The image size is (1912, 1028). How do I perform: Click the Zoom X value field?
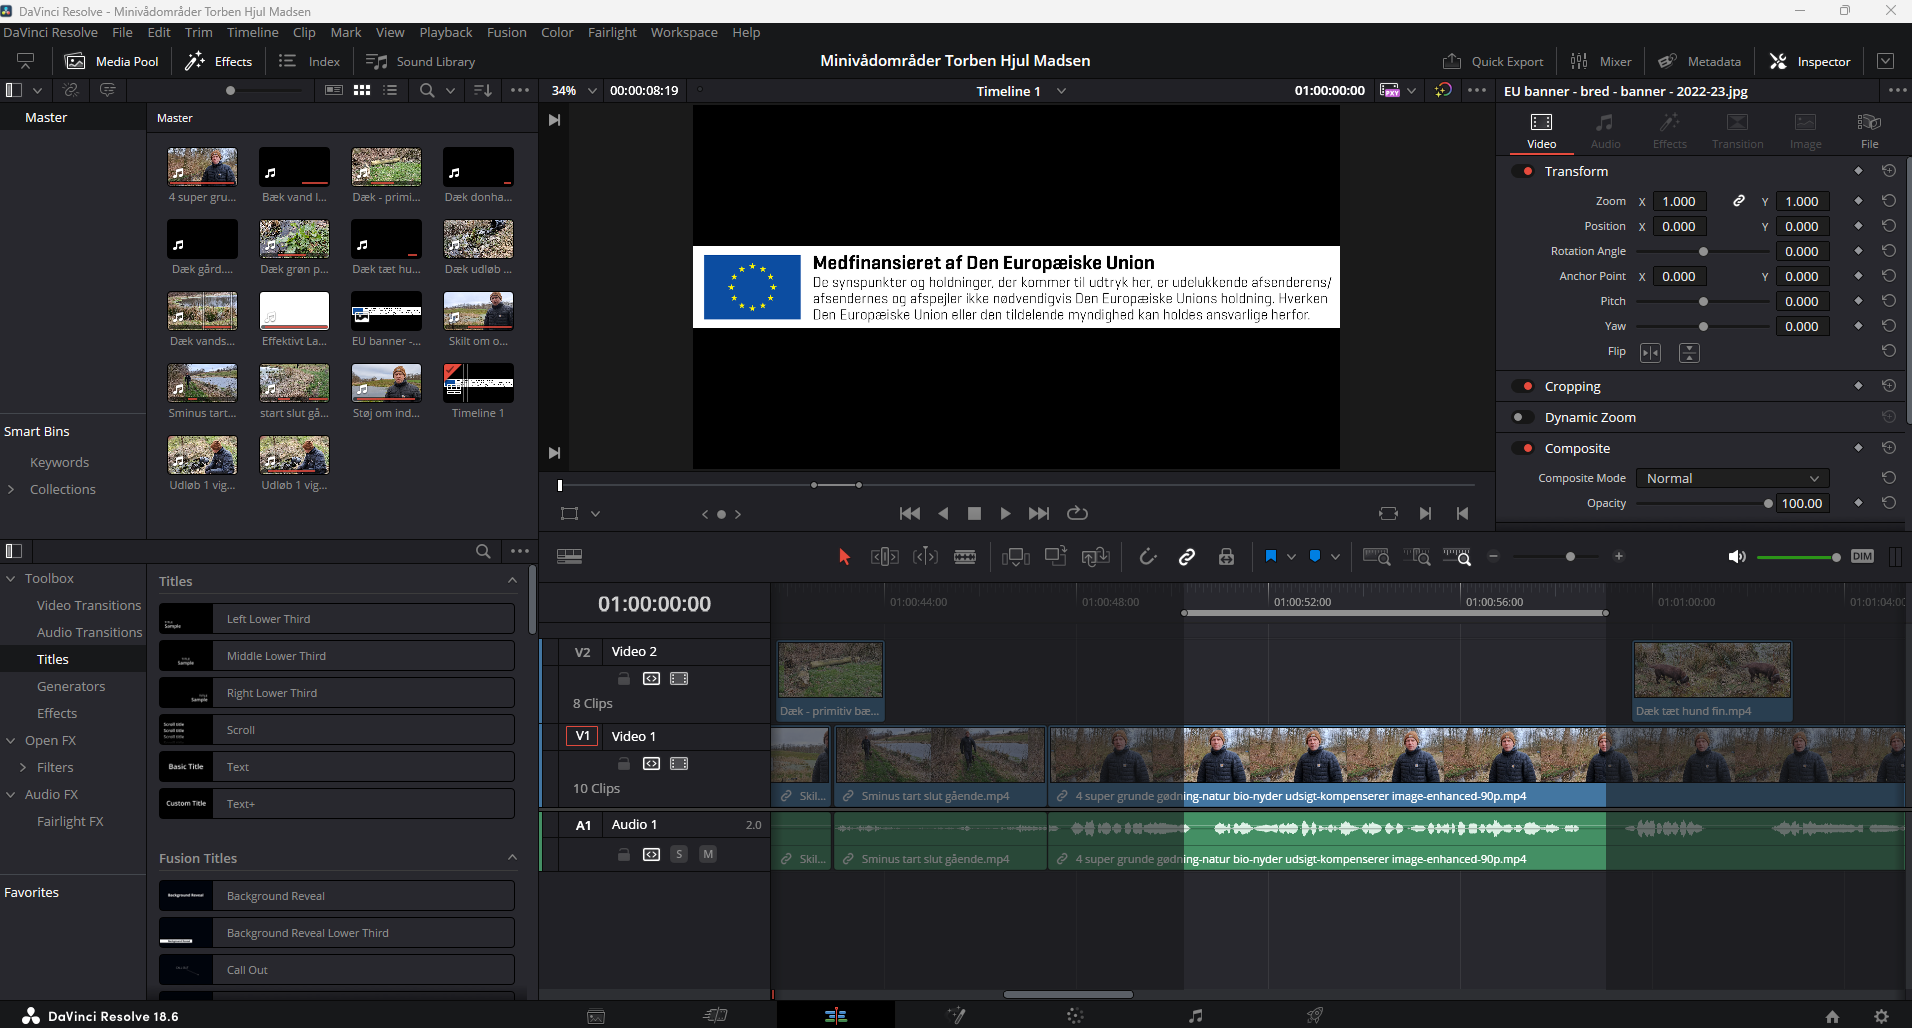(1678, 202)
